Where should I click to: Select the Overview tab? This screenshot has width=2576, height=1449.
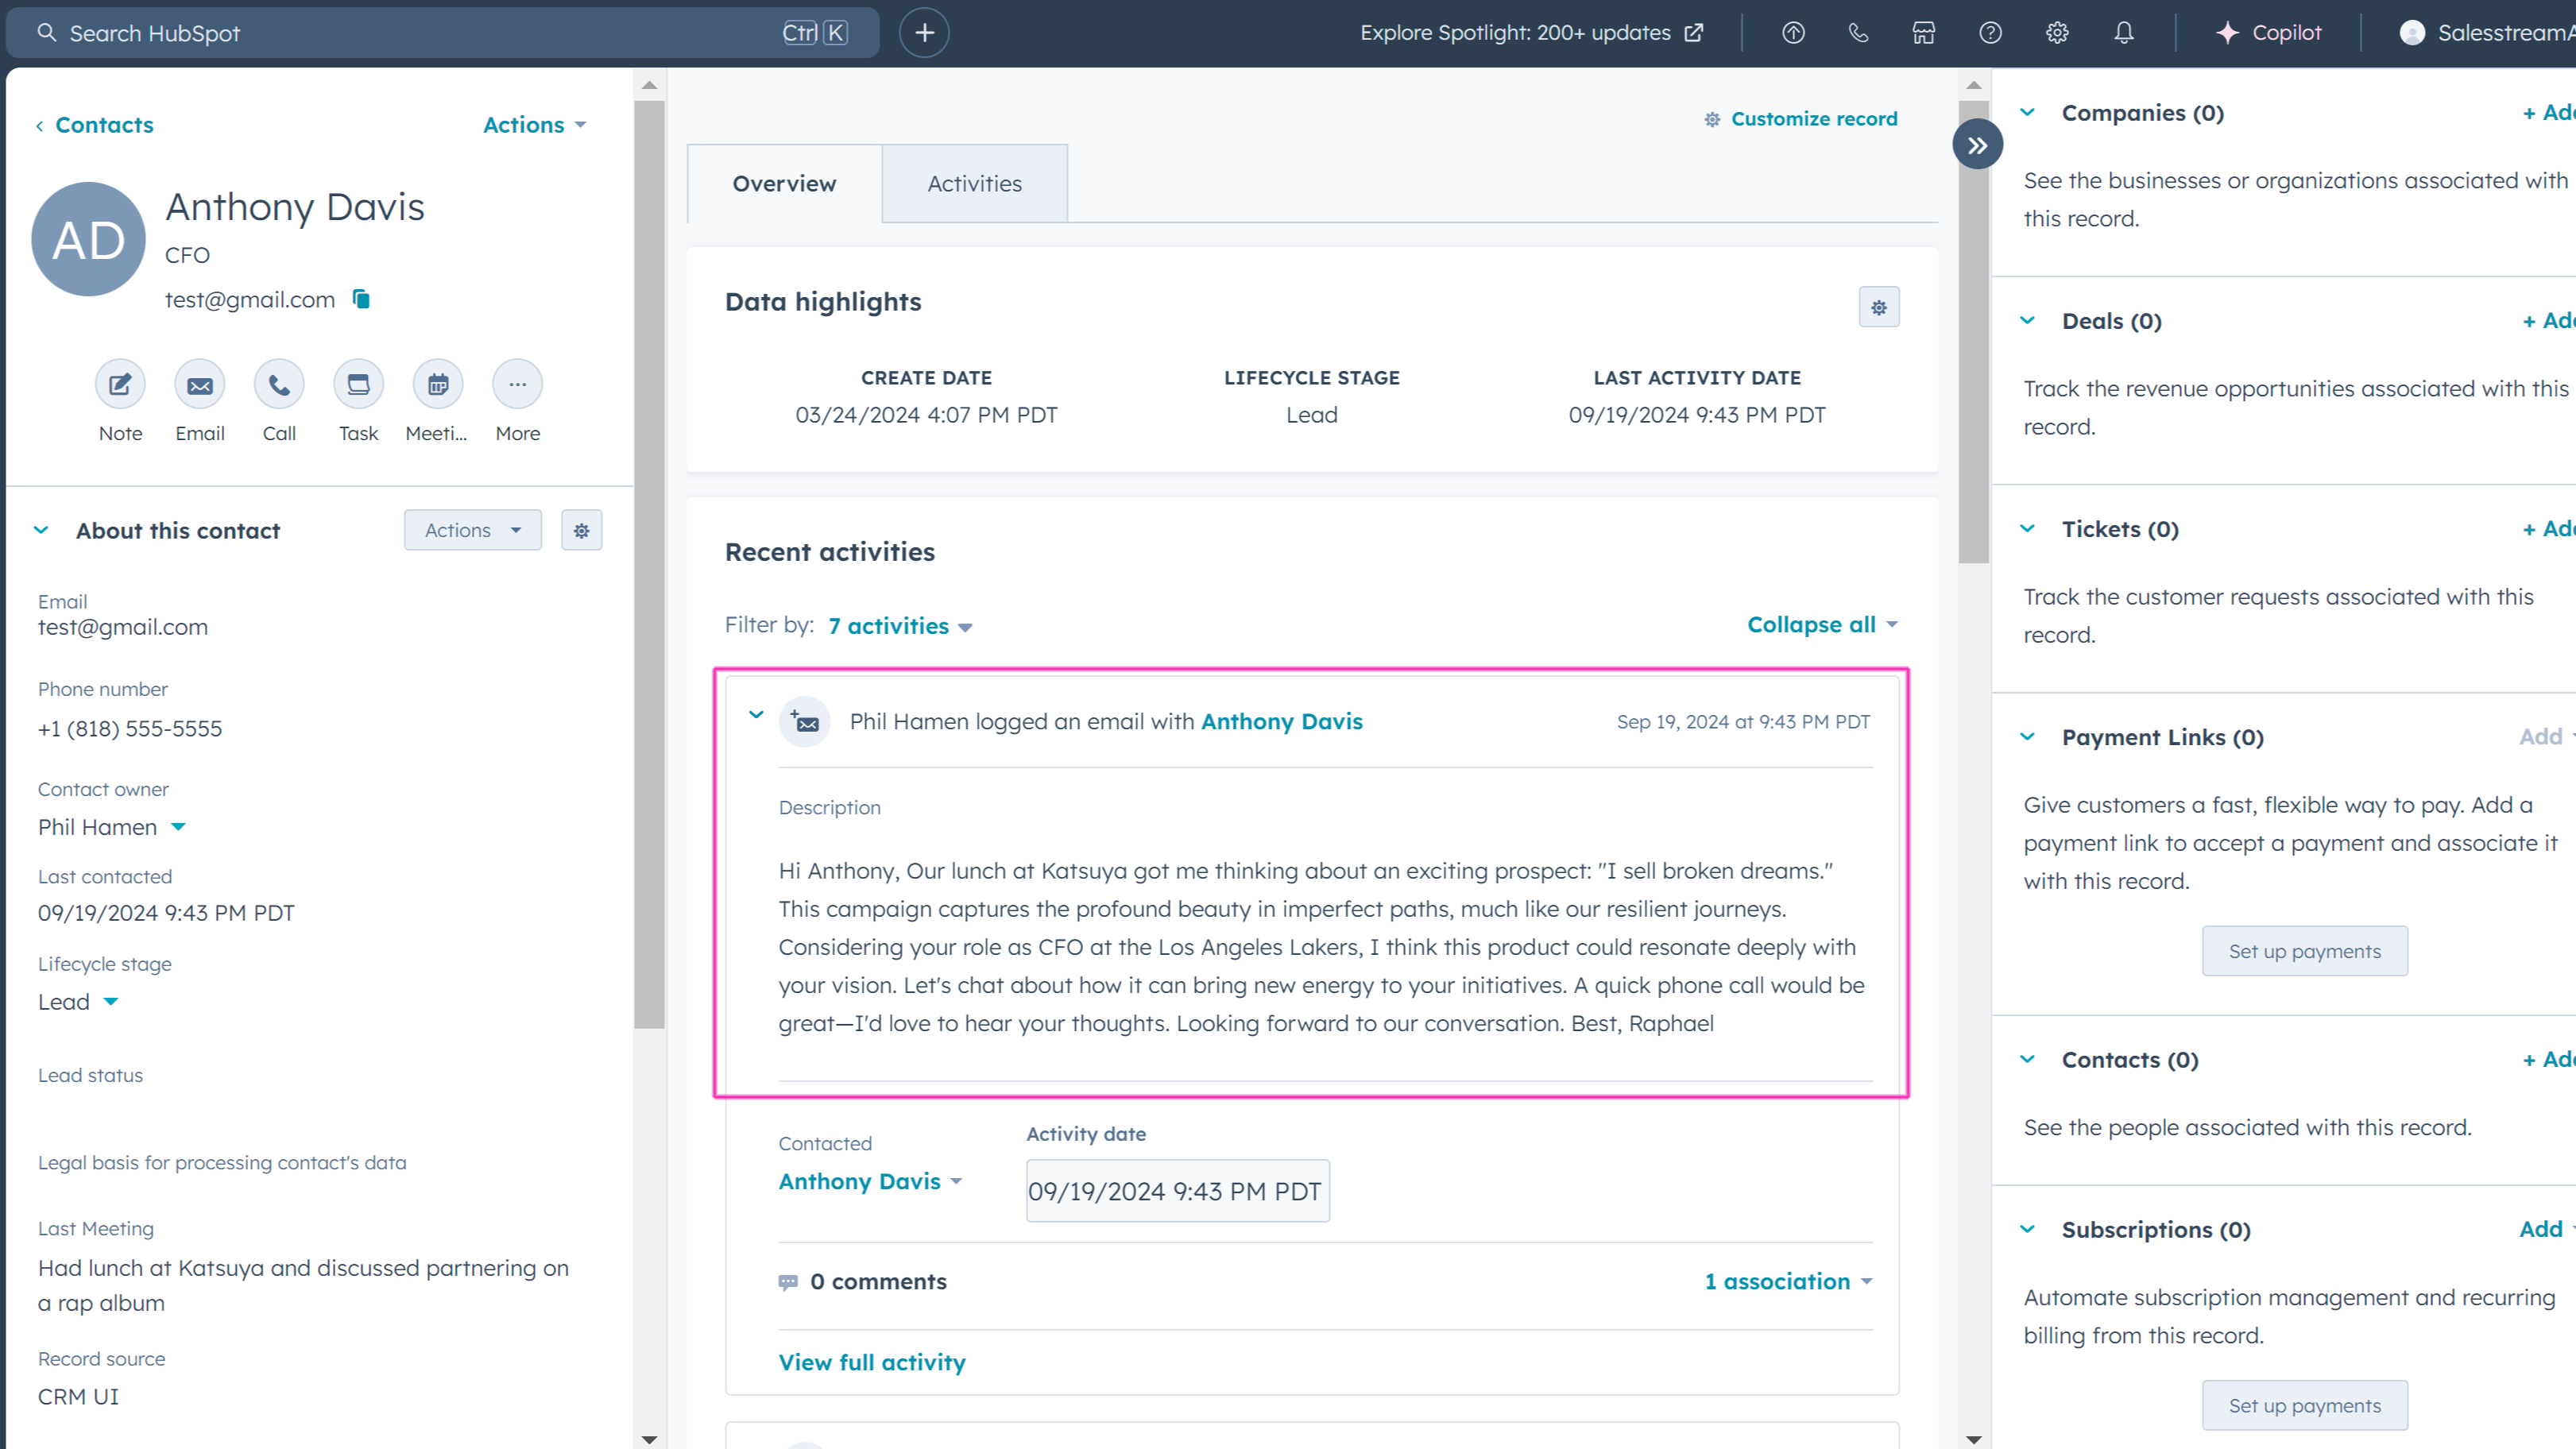pos(784,184)
